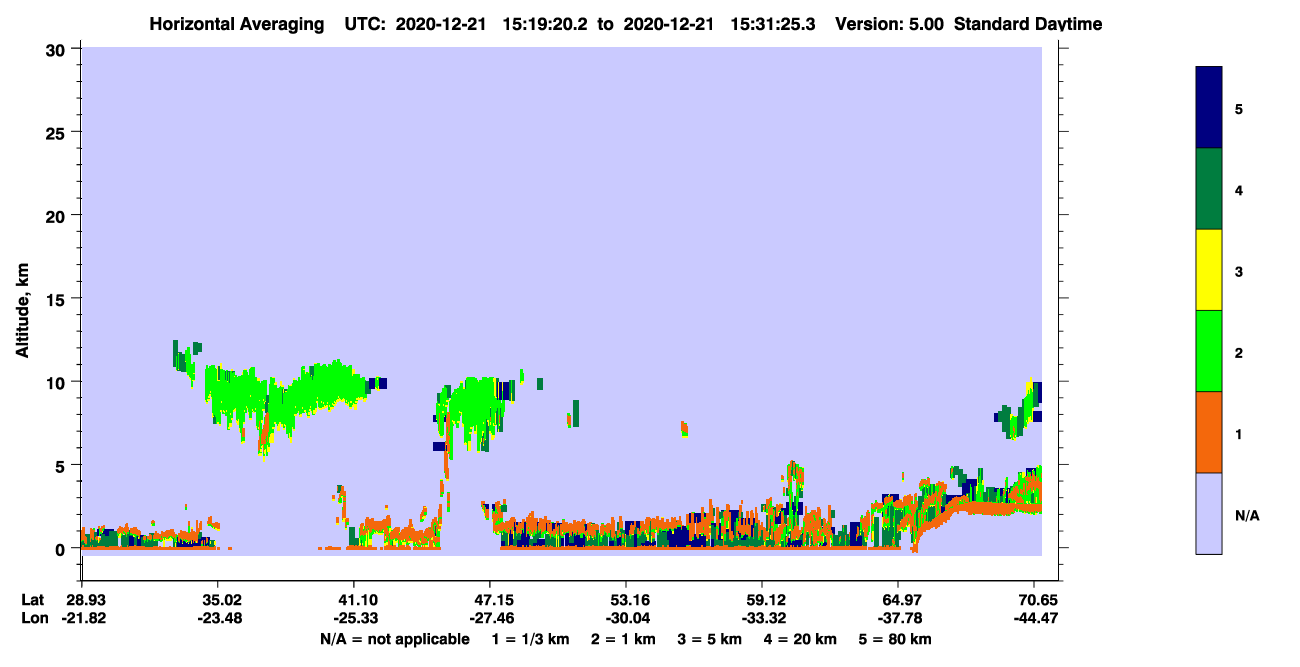1300x667 pixels.
Task: Click the dark blue colorbar segment labeled 5
Action: [x=1209, y=108]
